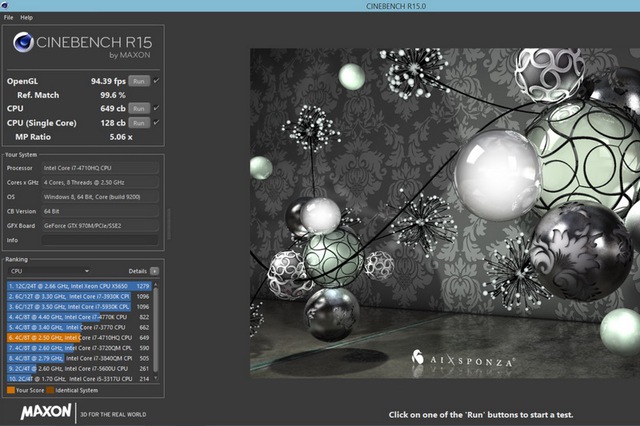Click the Cores x GHz field
Image resolution: width=640 pixels, height=426 pixels.
point(100,182)
